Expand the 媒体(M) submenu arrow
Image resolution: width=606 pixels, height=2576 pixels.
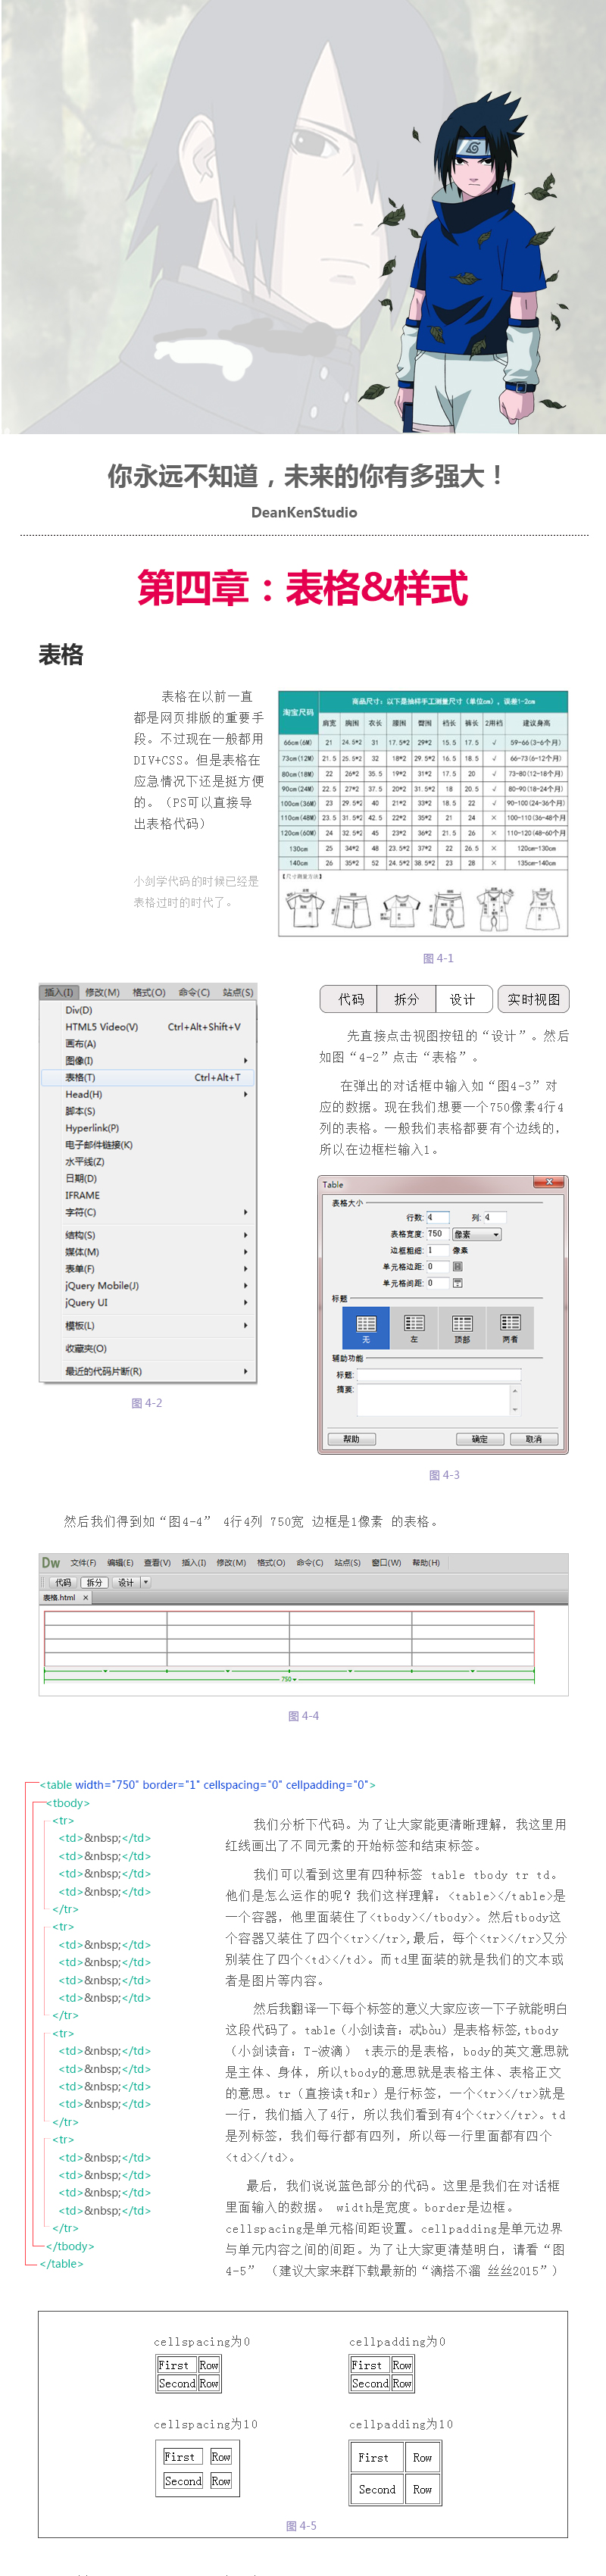click(x=245, y=1252)
